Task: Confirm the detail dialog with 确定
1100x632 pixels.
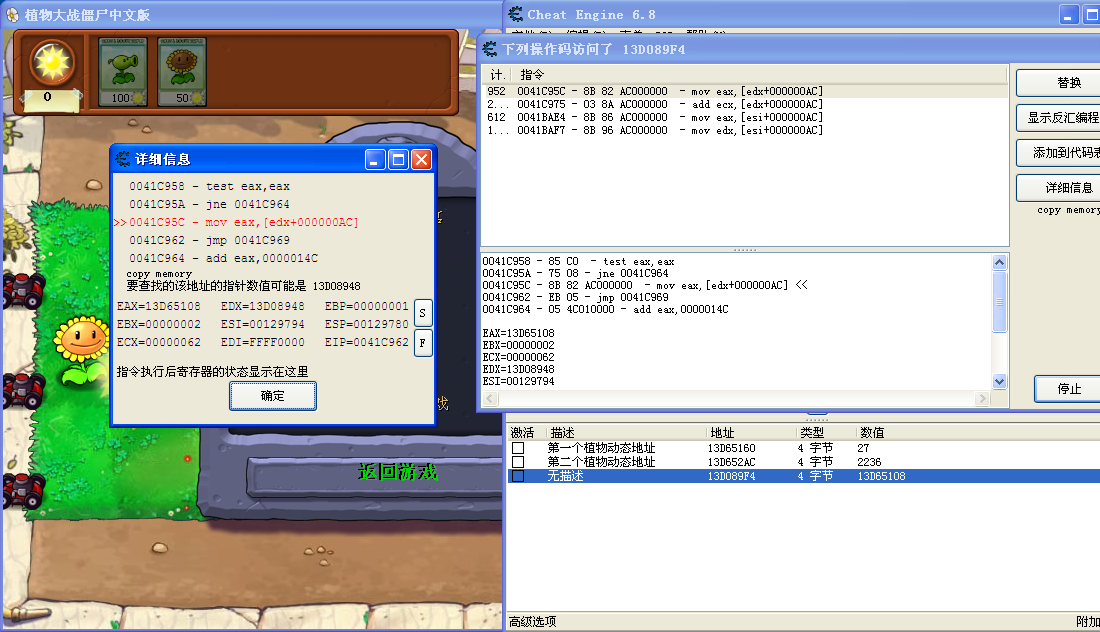Action: click(x=273, y=396)
